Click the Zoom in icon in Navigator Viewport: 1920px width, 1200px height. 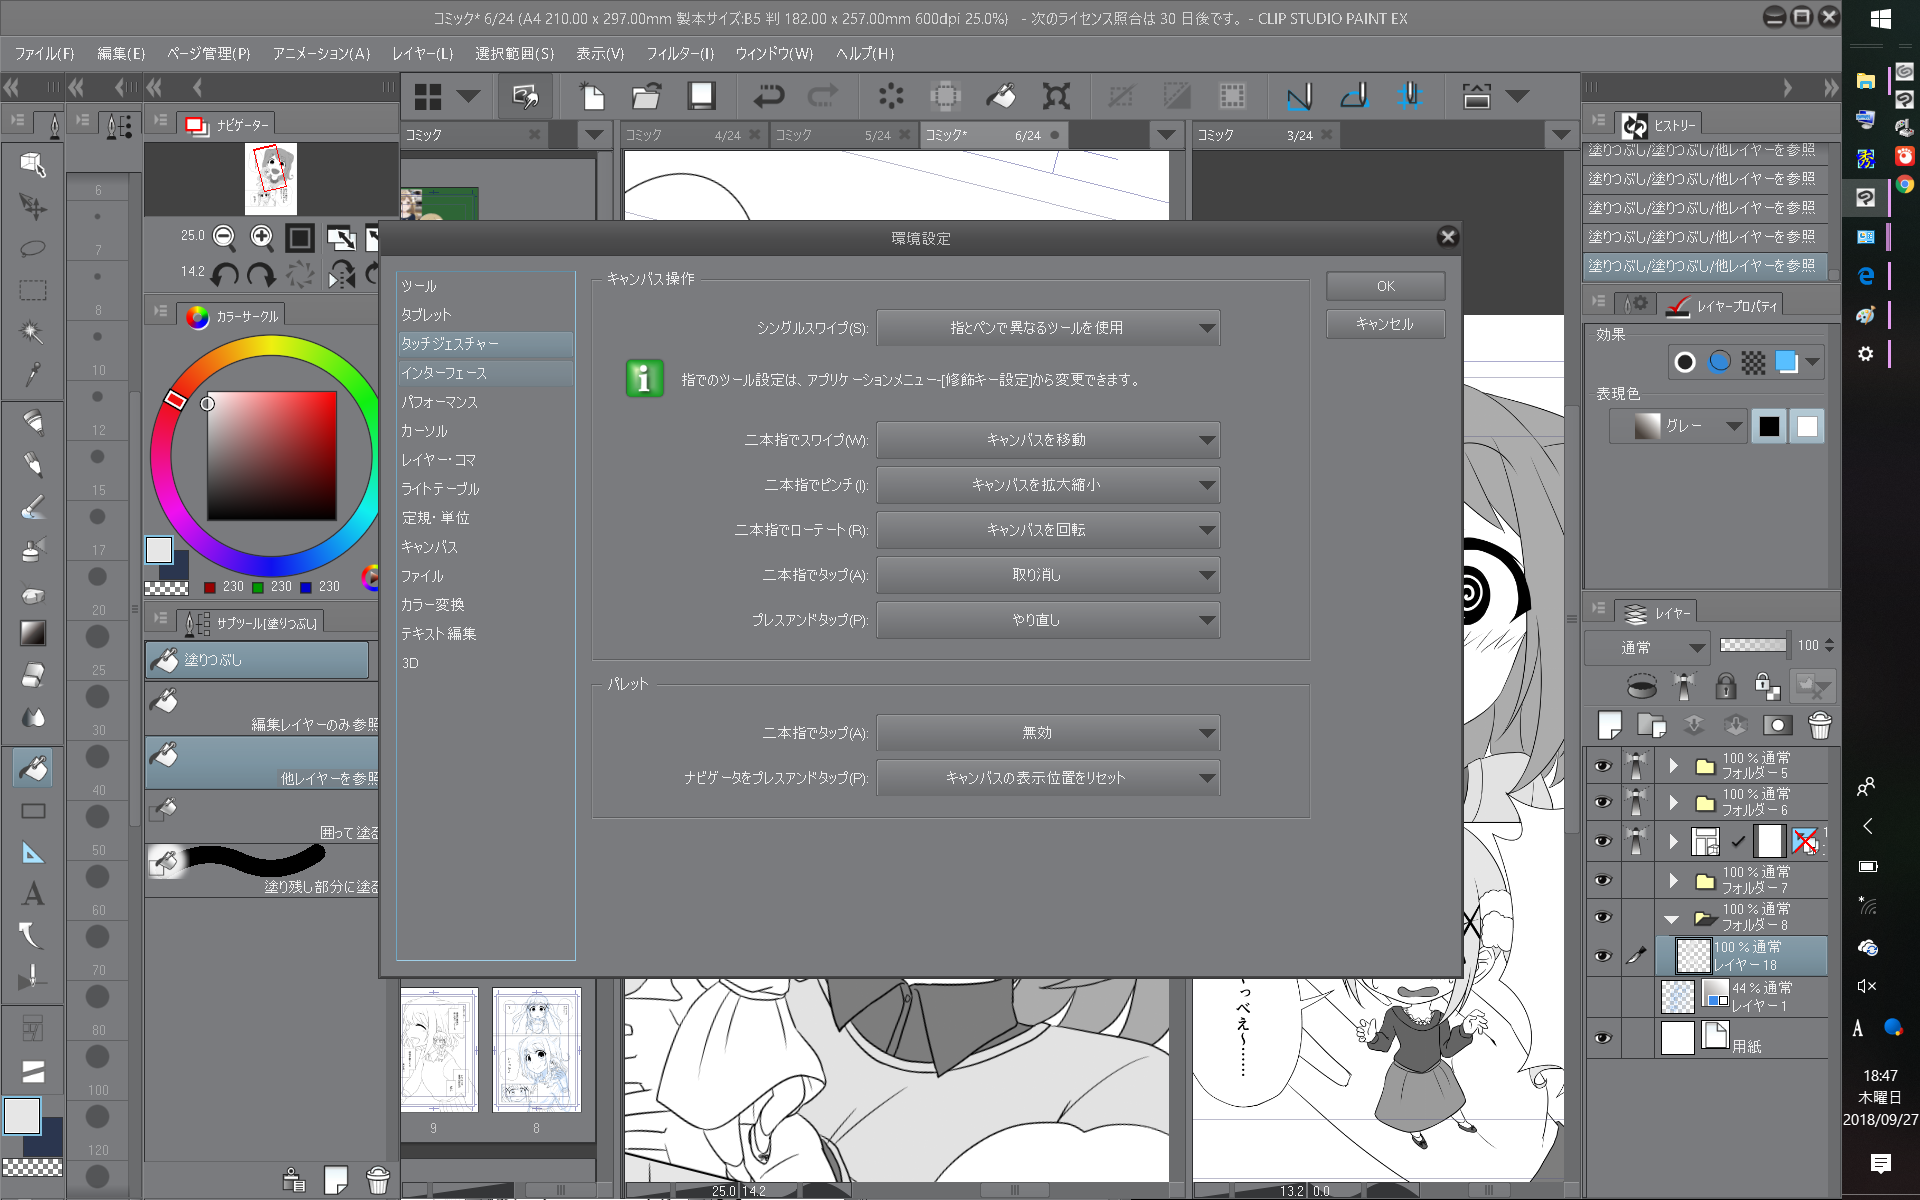click(x=262, y=237)
